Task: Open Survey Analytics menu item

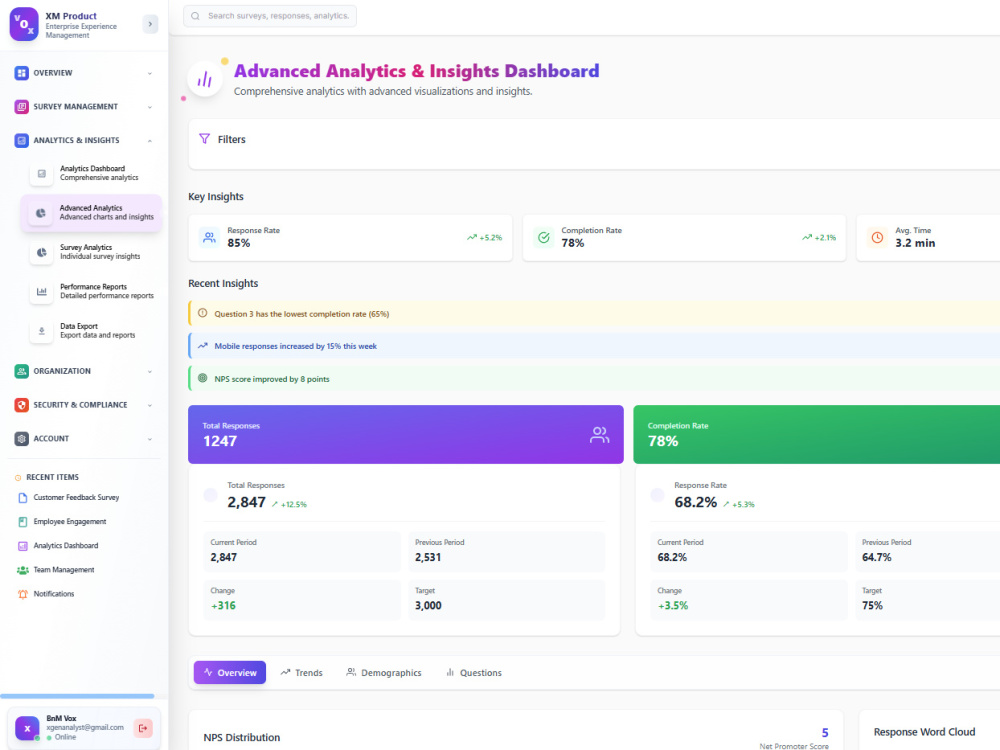Action: point(90,253)
